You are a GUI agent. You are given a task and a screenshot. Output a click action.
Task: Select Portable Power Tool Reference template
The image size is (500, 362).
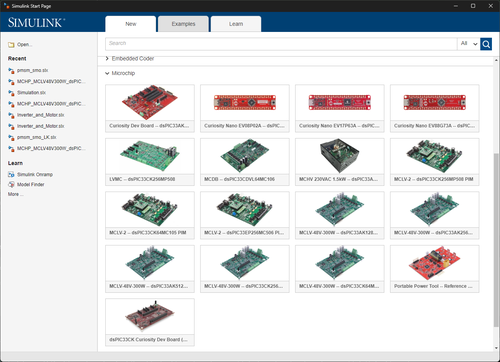coord(435,269)
